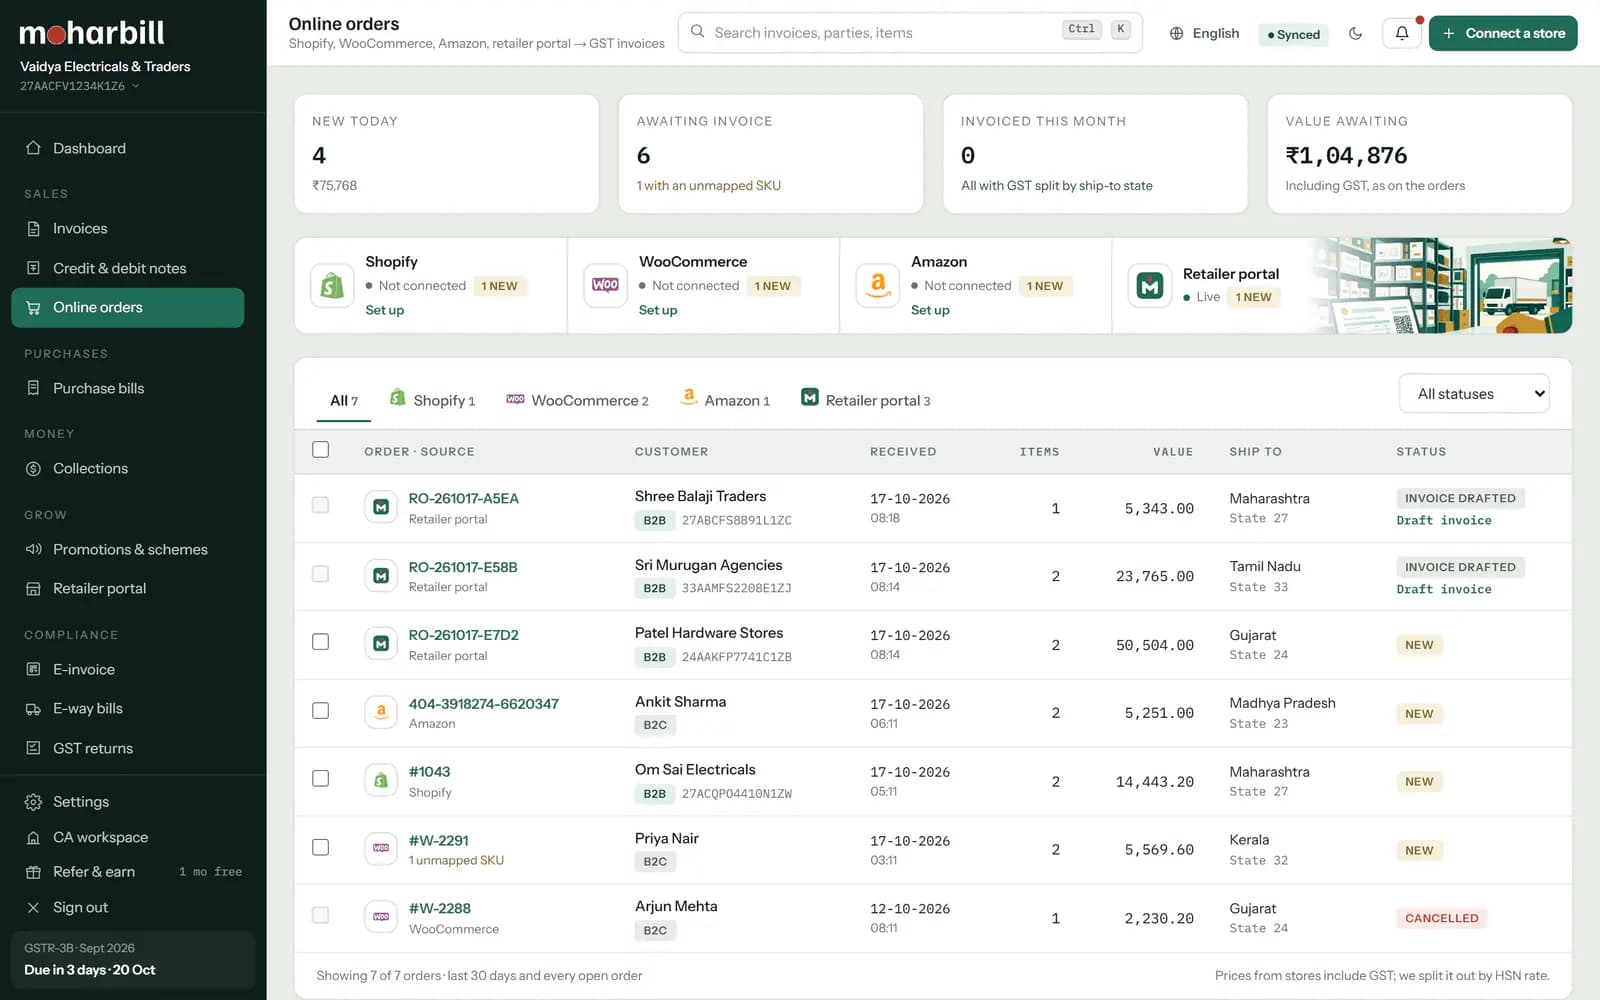Image resolution: width=1600 pixels, height=1000 pixels.
Task: Click source icon for order 404-3918274-6620347
Action: (381, 712)
